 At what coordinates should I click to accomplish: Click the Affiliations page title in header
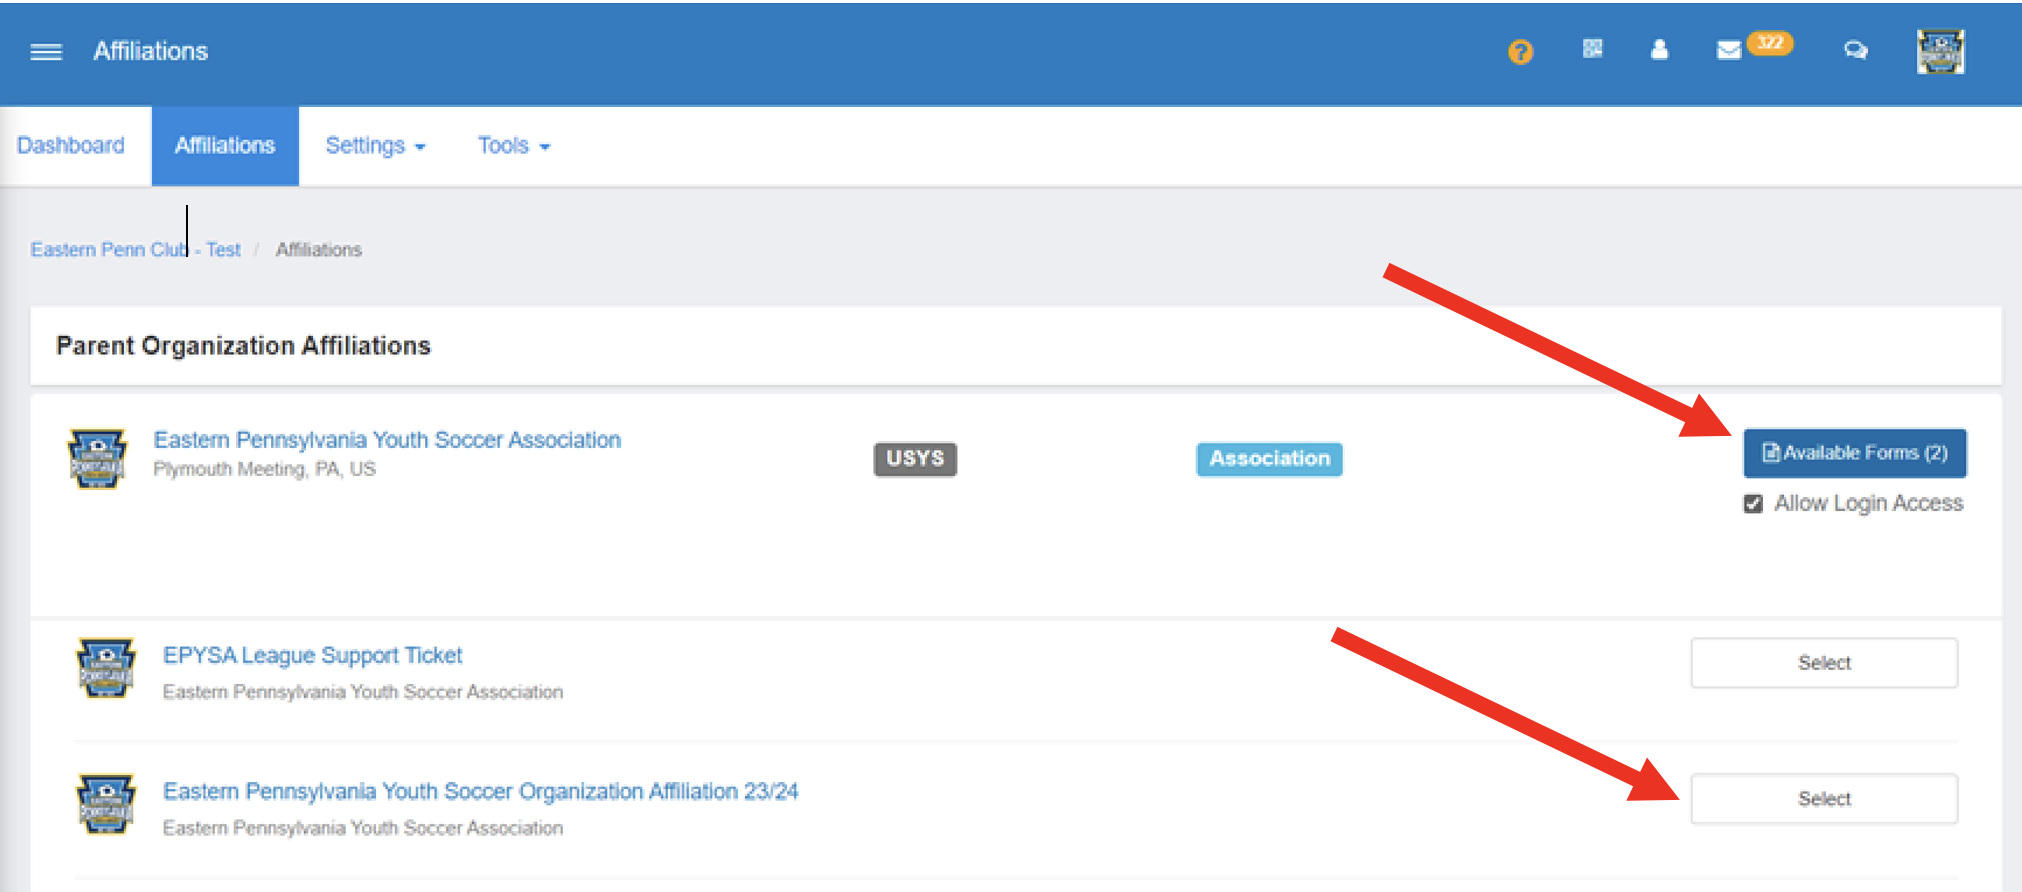(151, 52)
